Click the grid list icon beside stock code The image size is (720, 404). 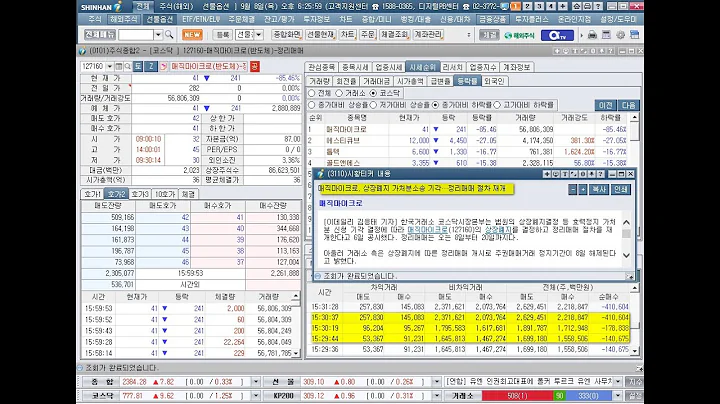pyautogui.click(x=118, y=67)
